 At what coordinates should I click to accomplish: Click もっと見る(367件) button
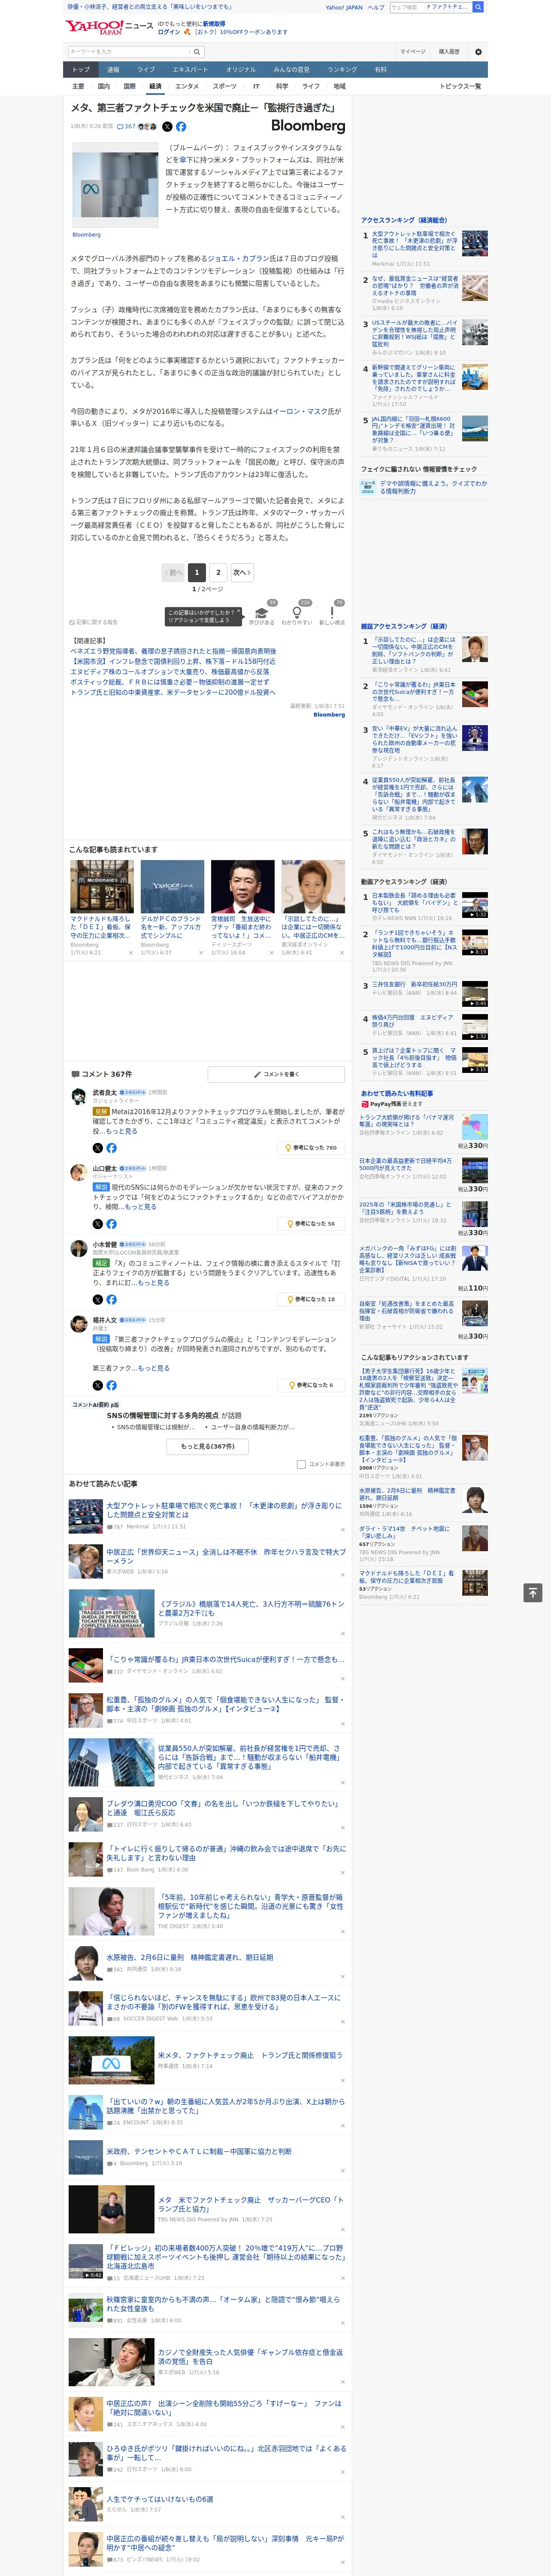click(208, 1446)
